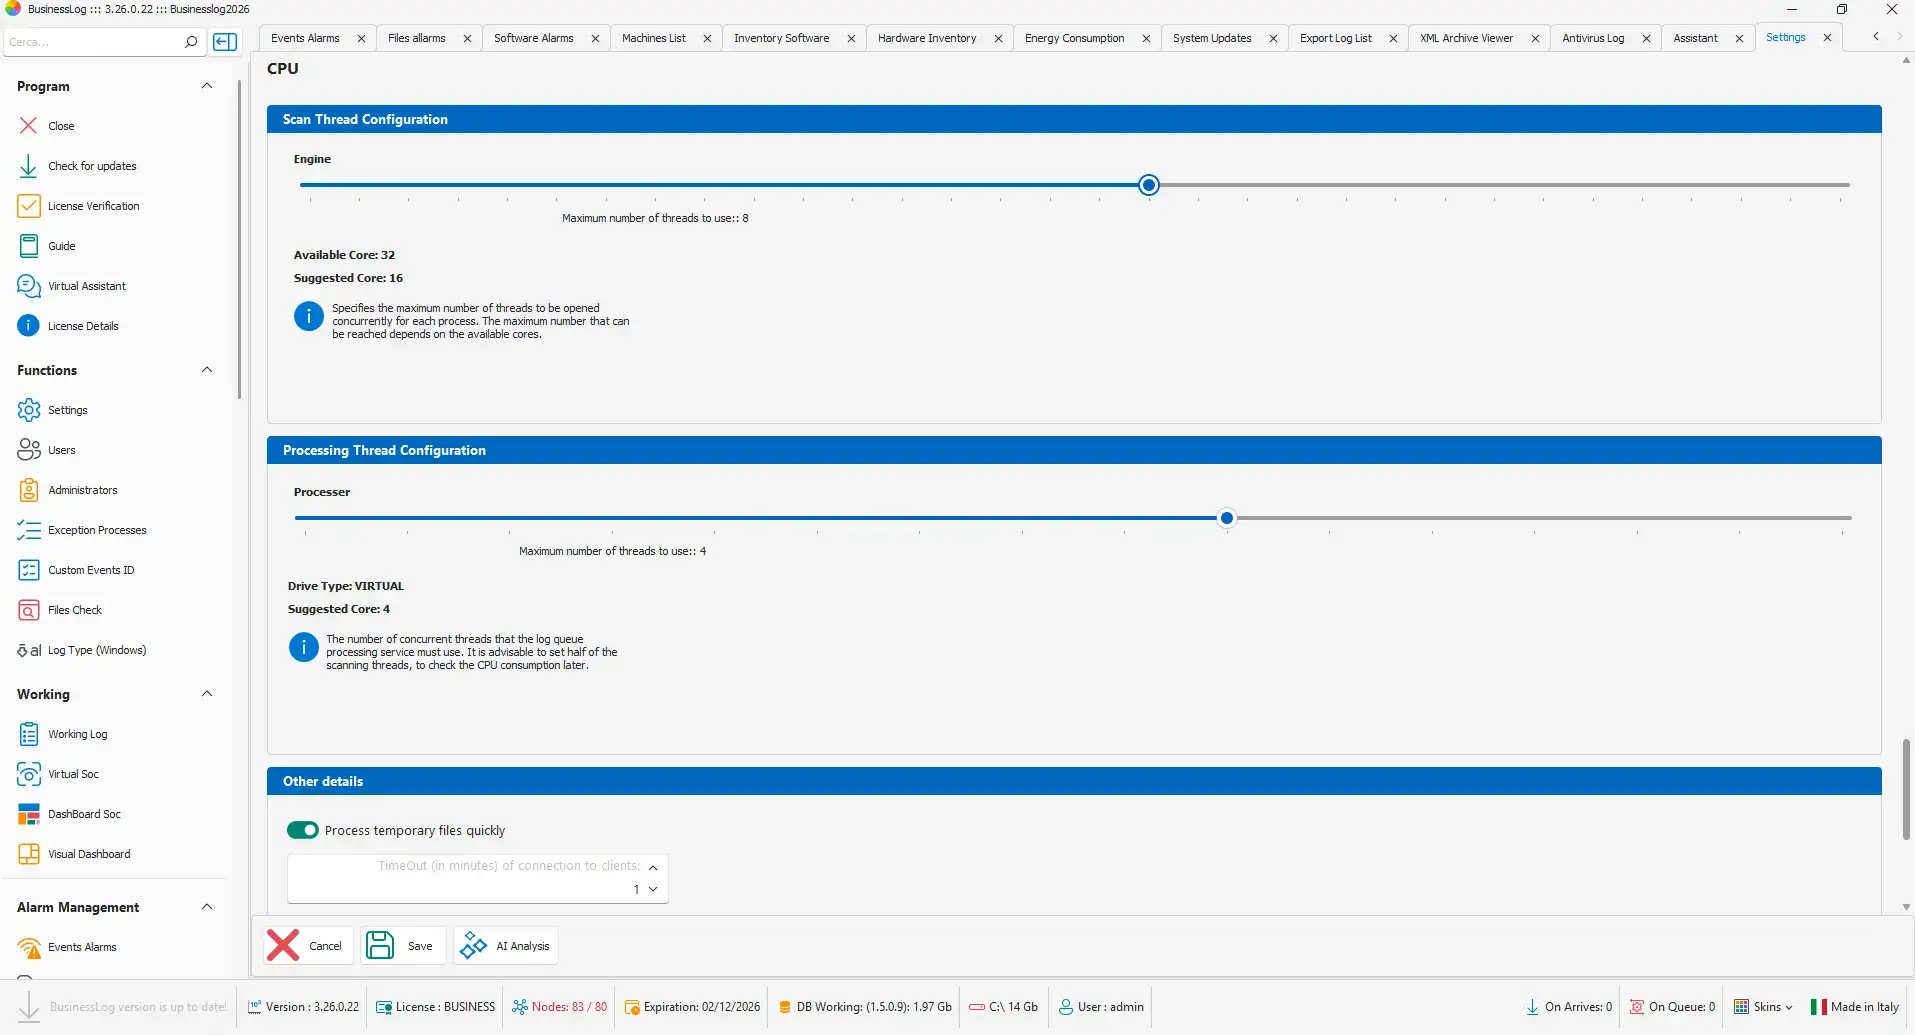Click the sidebar collapse panel icon
Viewport: 1915px width, 1035px height.
point(226,42)
